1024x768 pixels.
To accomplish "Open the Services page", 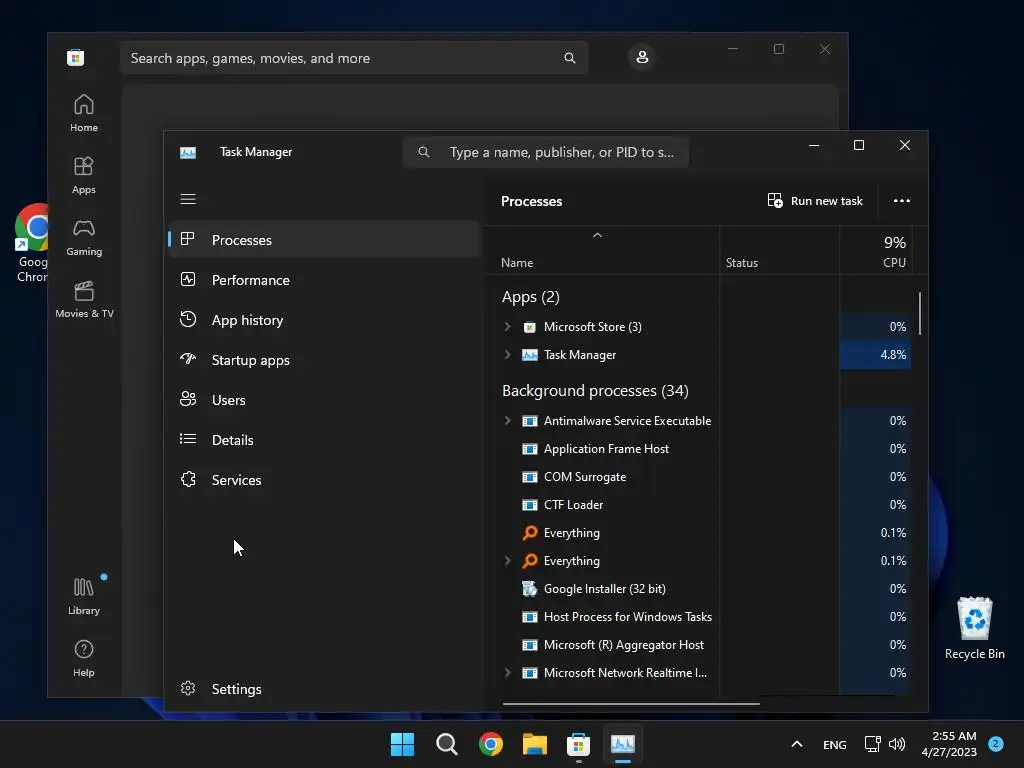I will tap(325, 480).
